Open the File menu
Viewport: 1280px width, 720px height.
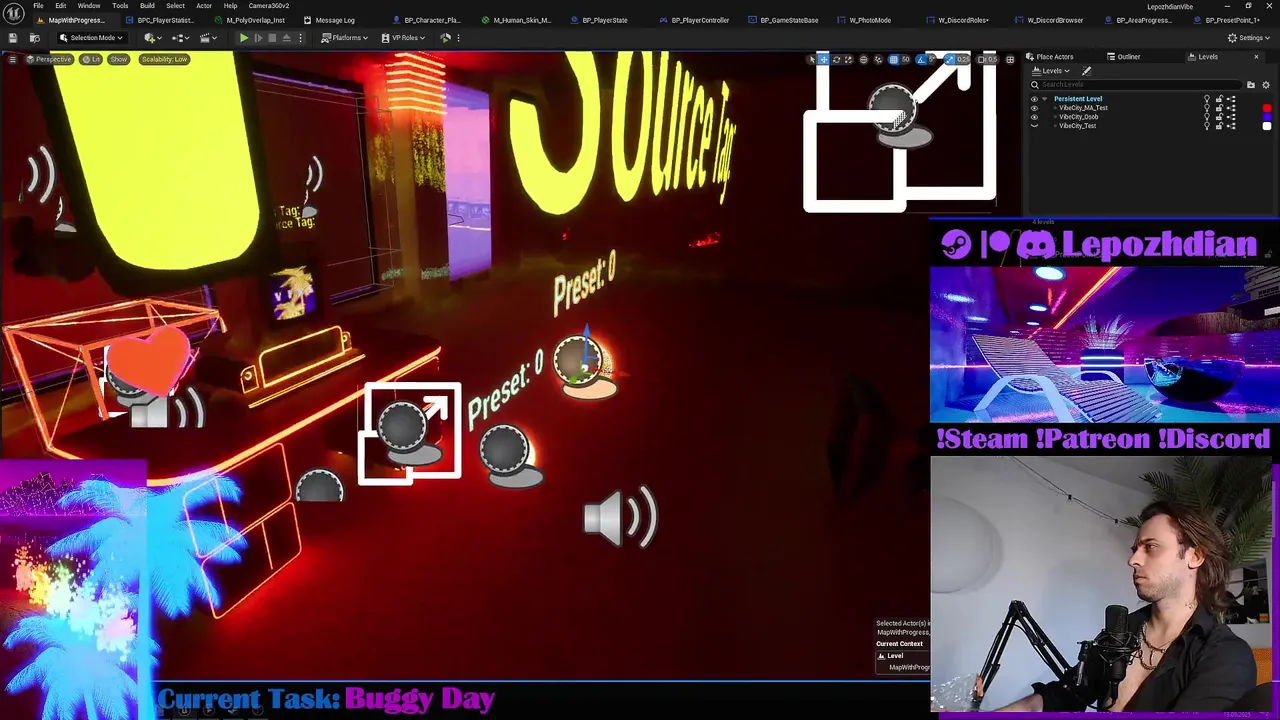(x=38, y=6)
